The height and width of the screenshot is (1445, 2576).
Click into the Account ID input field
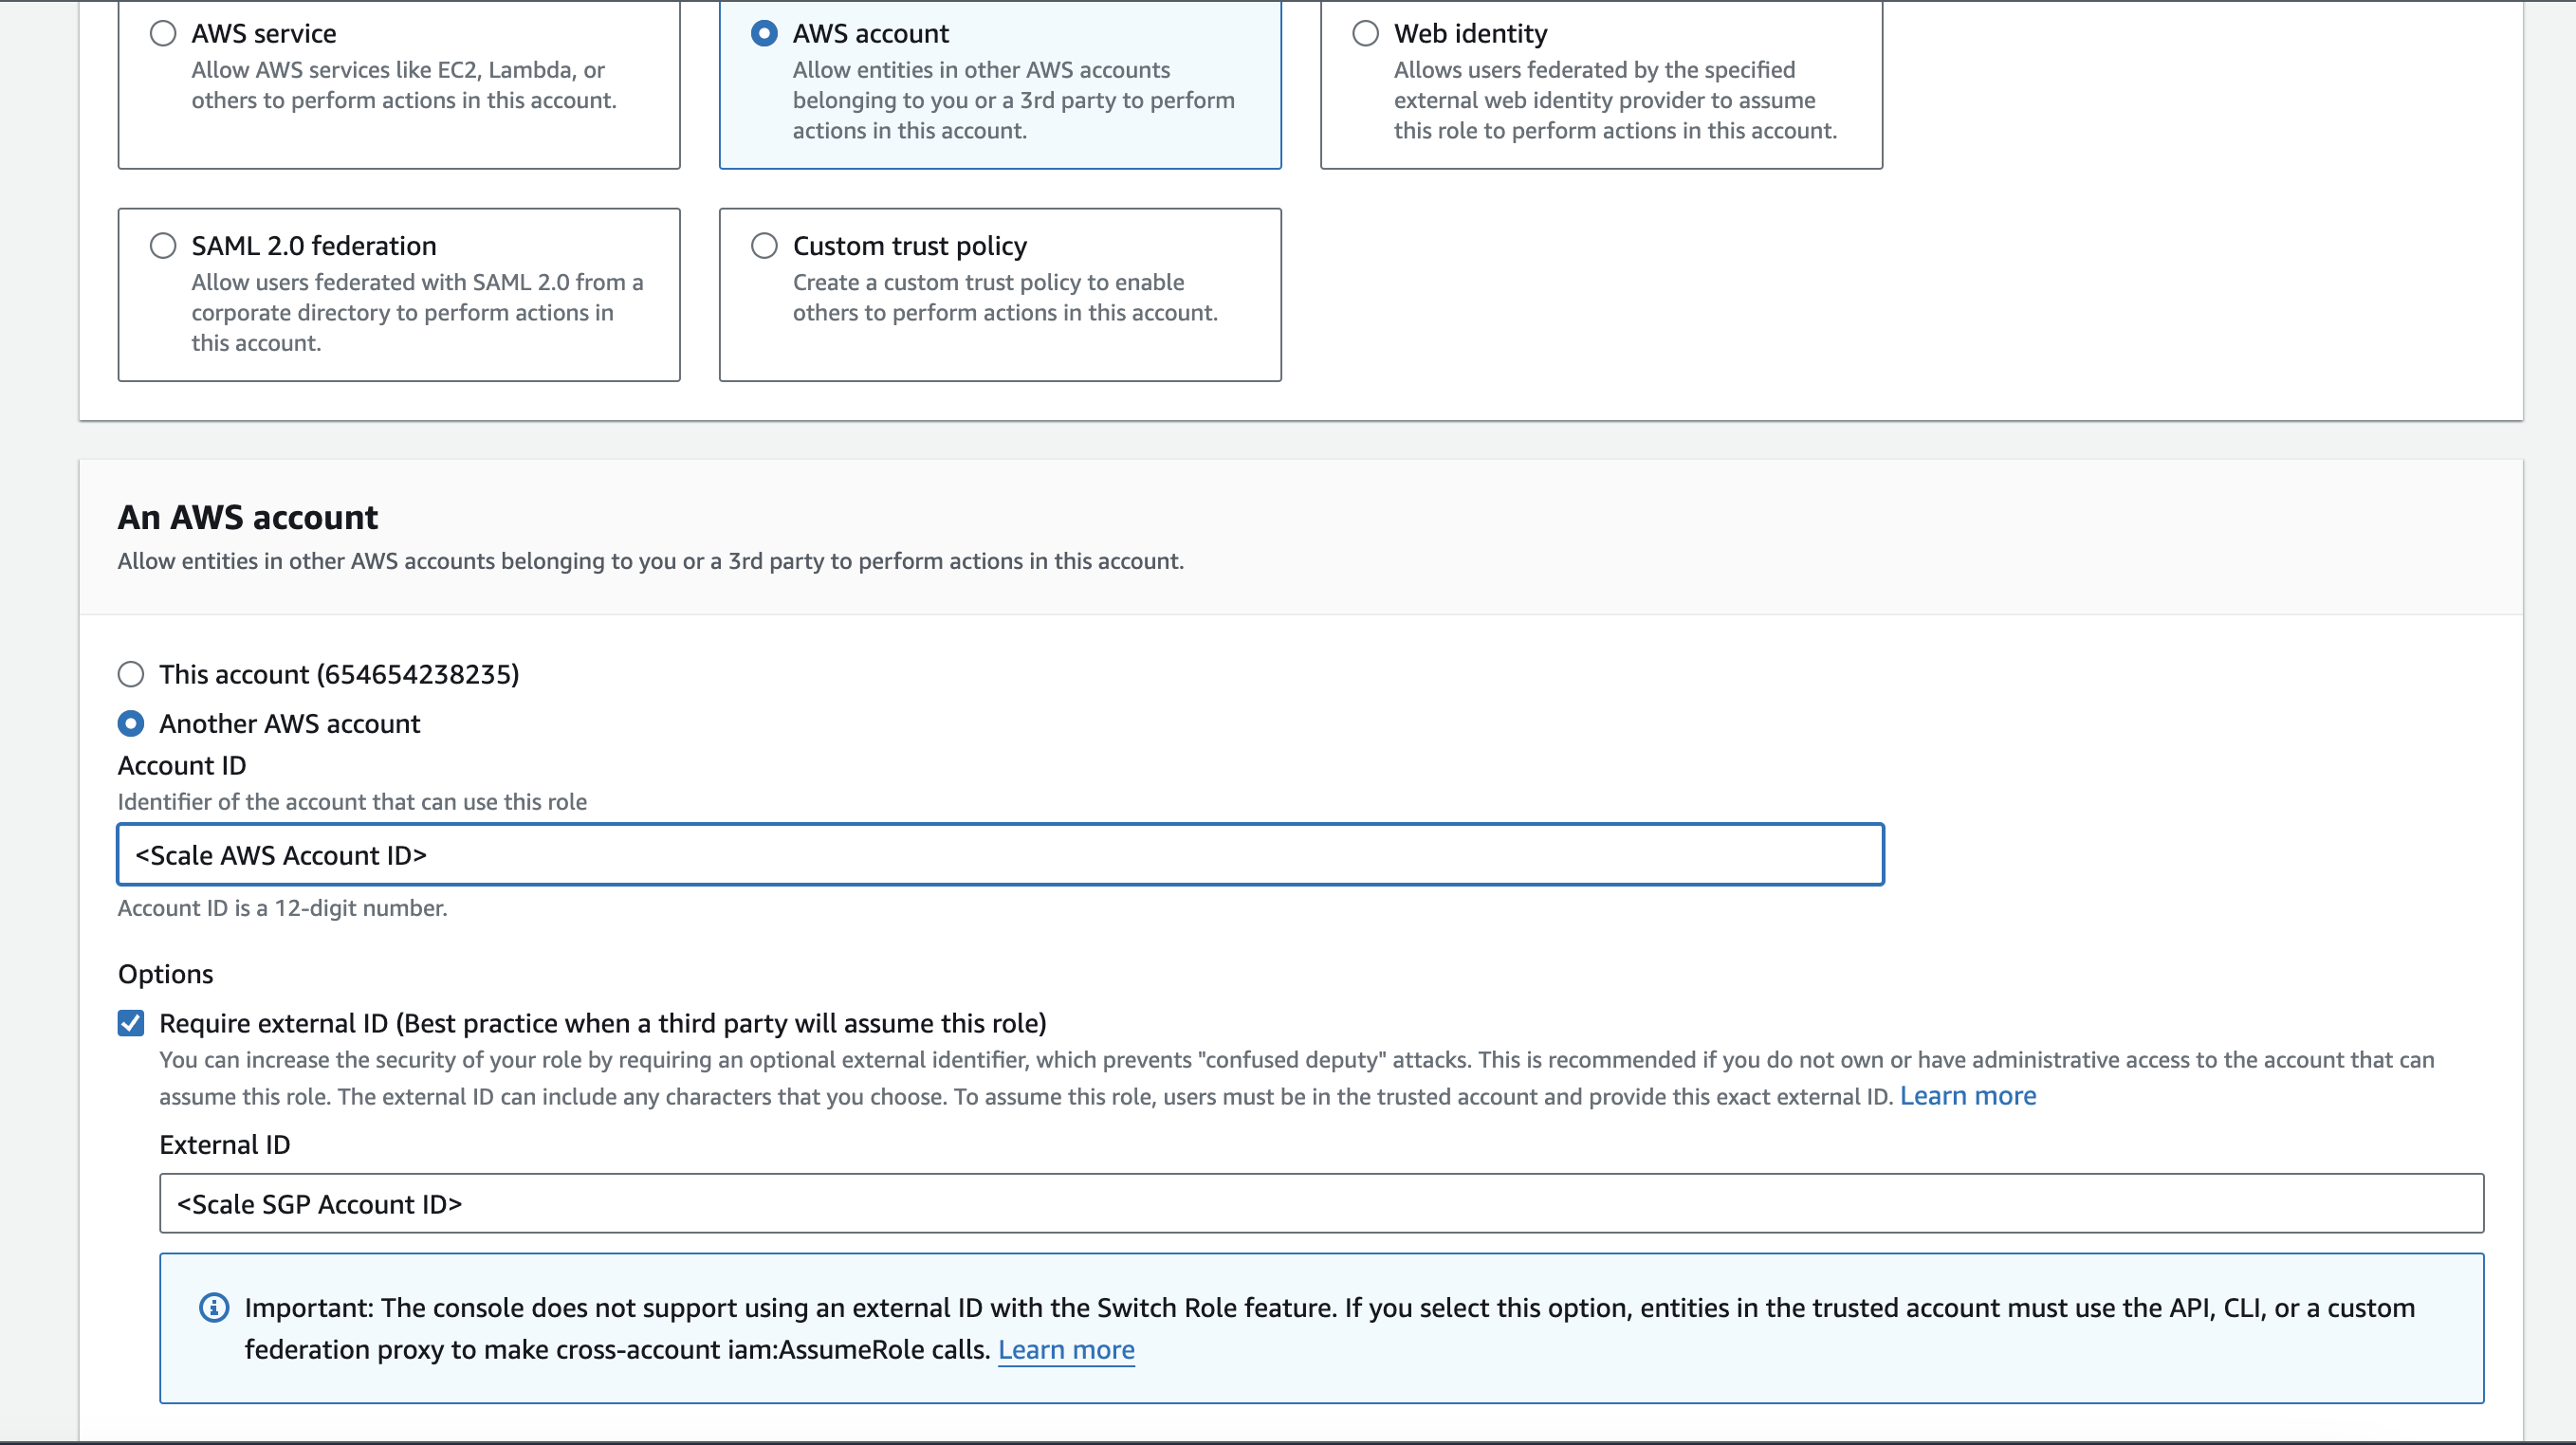(1000, 855)
